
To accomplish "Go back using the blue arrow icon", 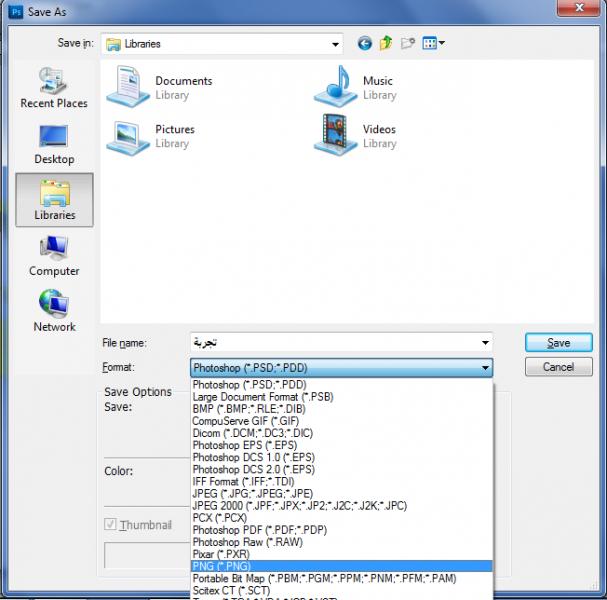I will pos(364,43).
